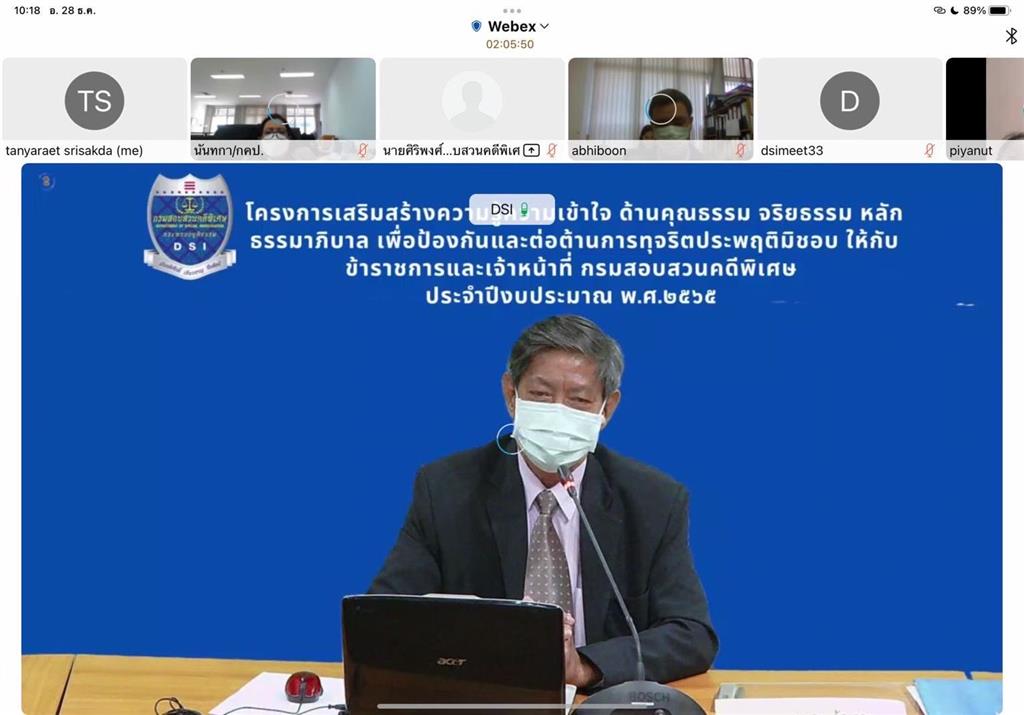1024x715 pixels.
Task: Tap the home indicator bar at bottom
Action: (x=511, y=707)
